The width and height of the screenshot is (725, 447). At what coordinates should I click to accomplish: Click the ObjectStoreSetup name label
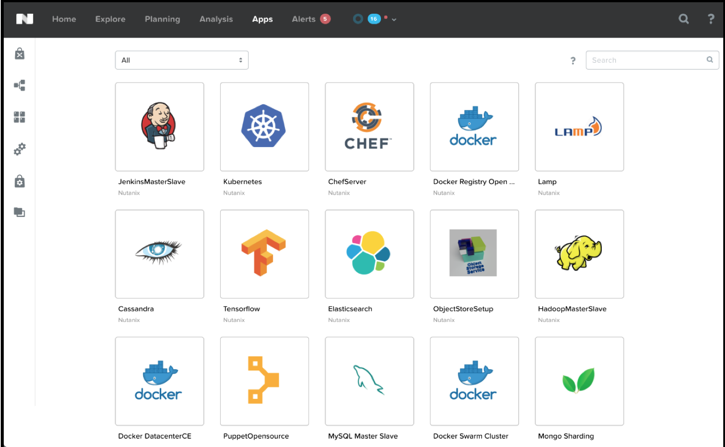[x=463, y=309]
